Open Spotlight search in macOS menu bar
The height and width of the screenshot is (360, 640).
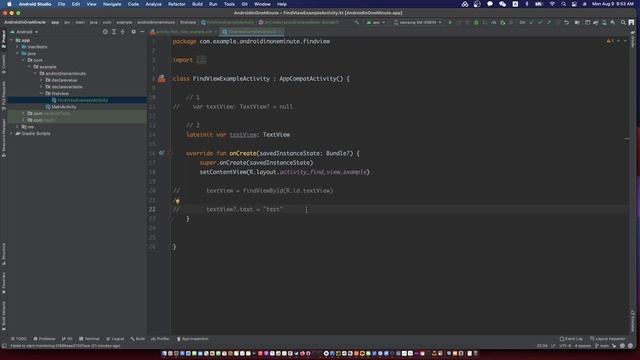(563, 4)
